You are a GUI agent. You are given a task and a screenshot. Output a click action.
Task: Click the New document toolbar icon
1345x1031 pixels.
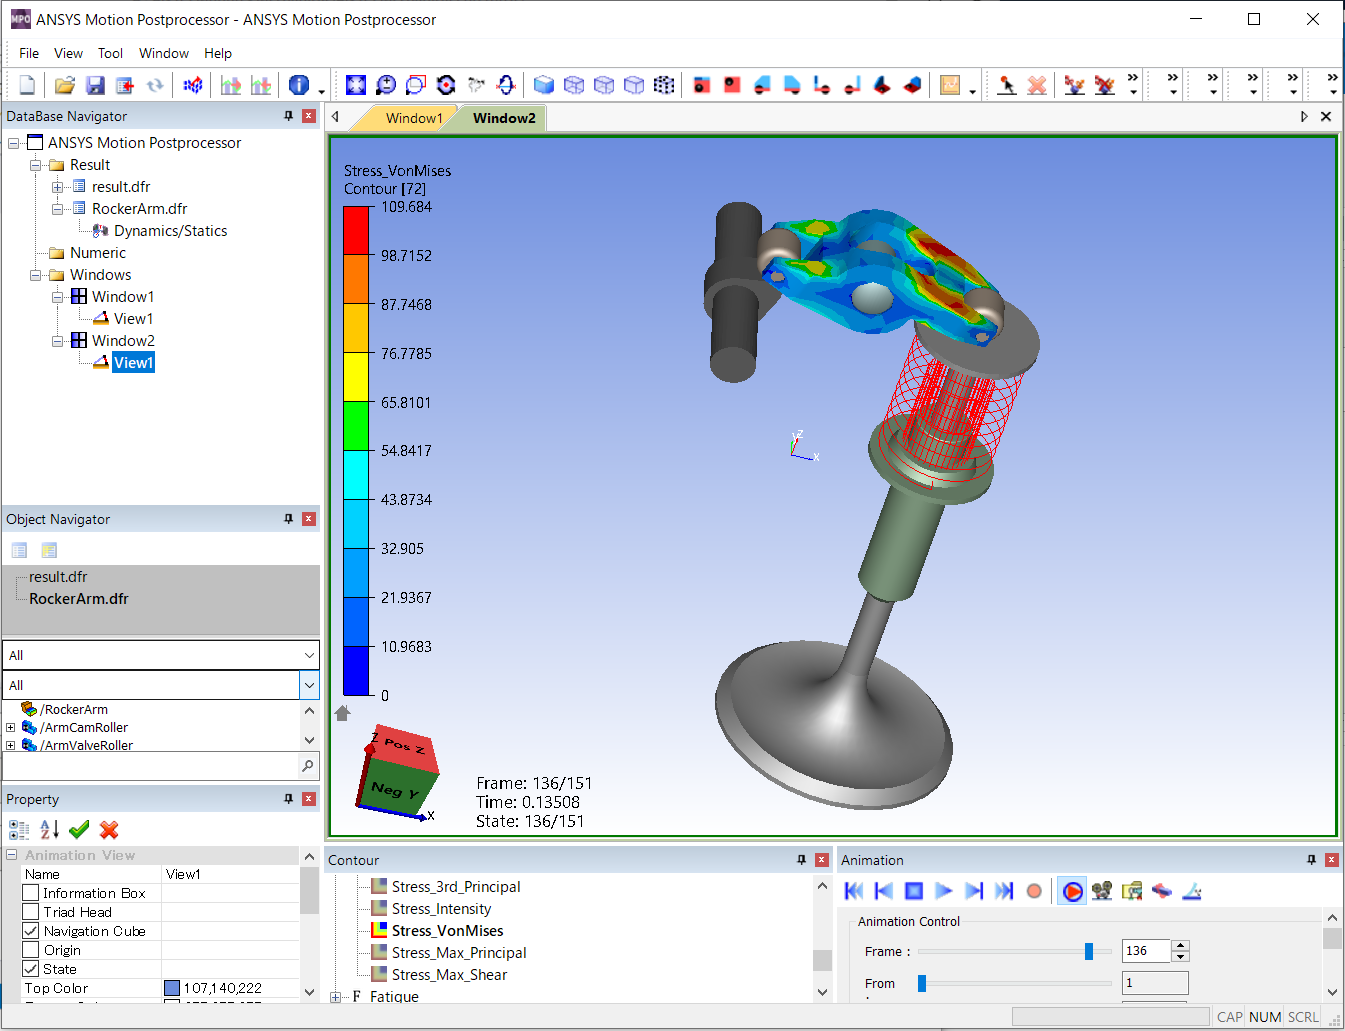coord(27,85)
